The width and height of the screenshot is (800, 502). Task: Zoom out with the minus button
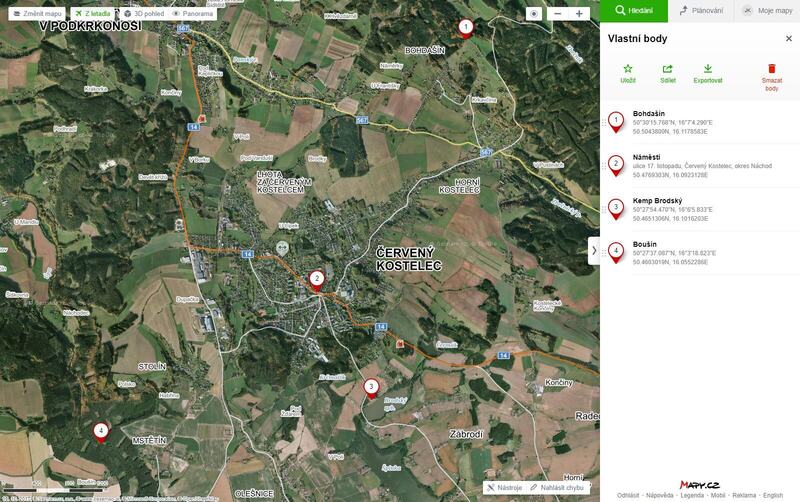(557, 14)
